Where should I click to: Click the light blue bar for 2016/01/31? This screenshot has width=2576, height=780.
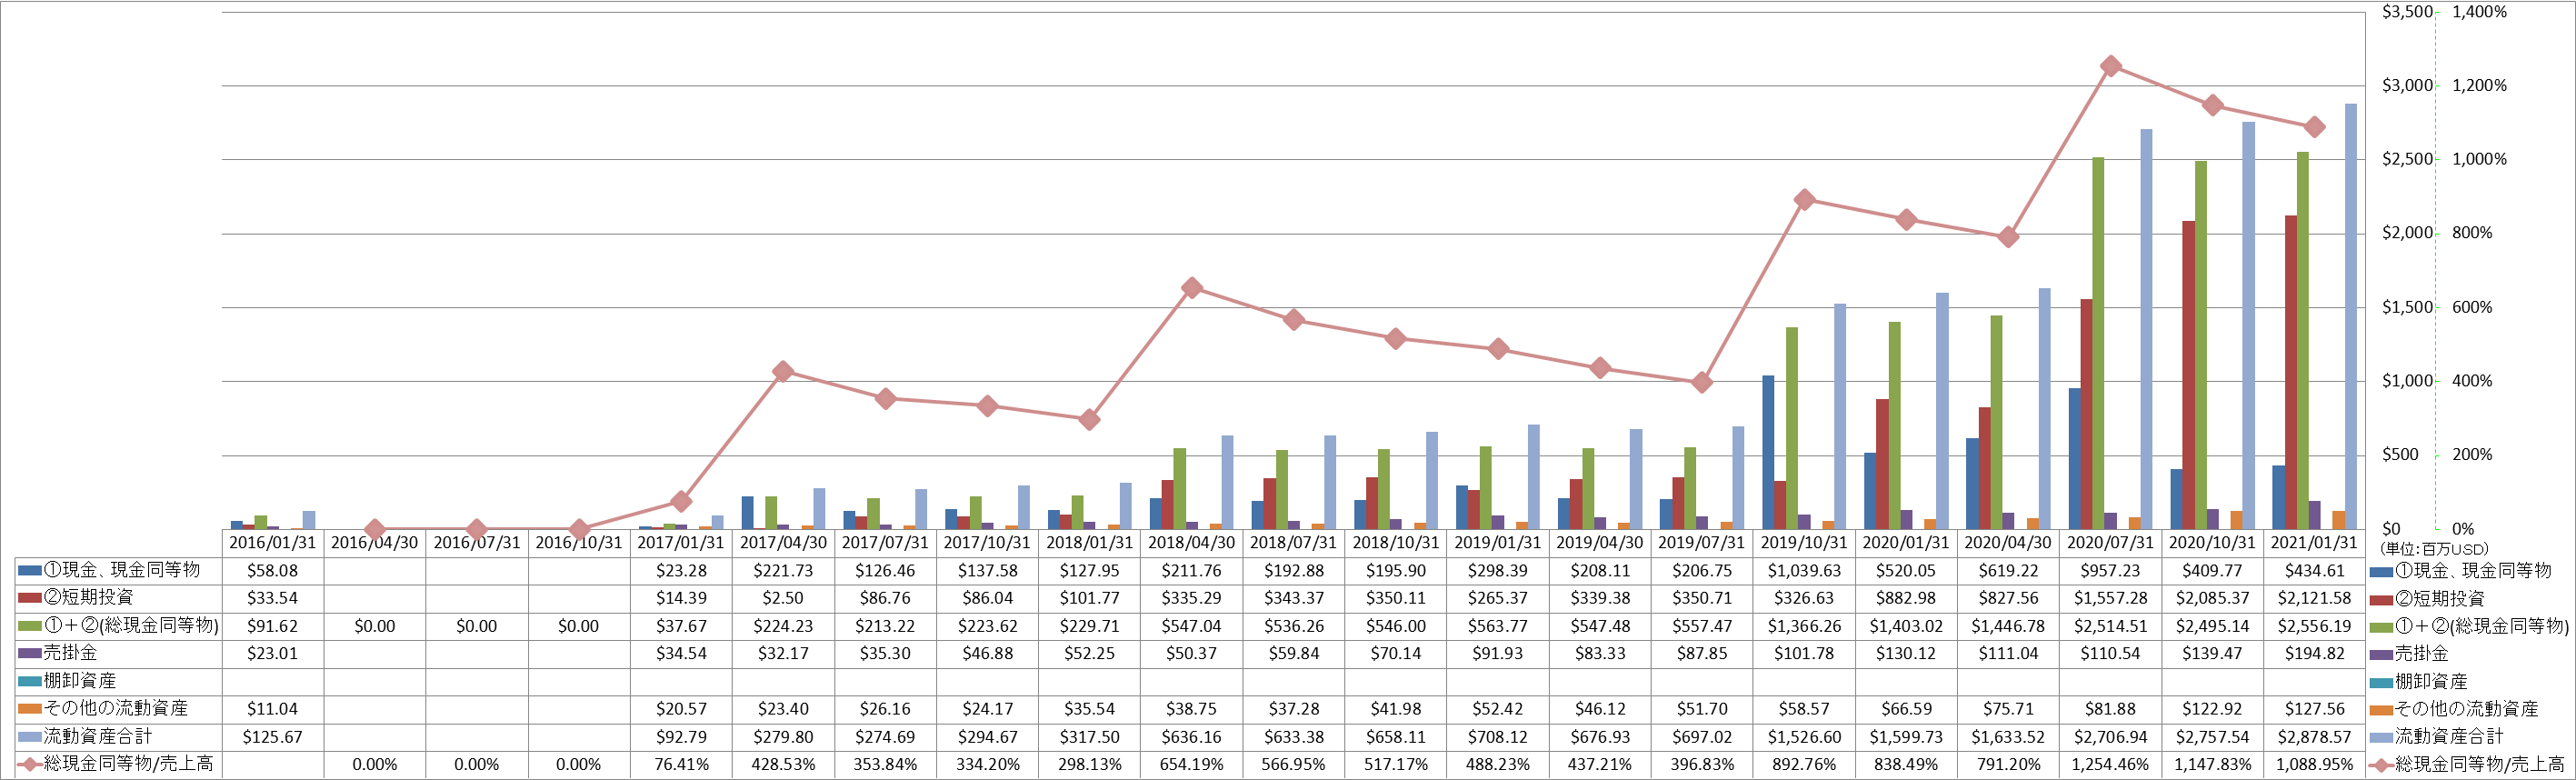click(x=309, y=520)
